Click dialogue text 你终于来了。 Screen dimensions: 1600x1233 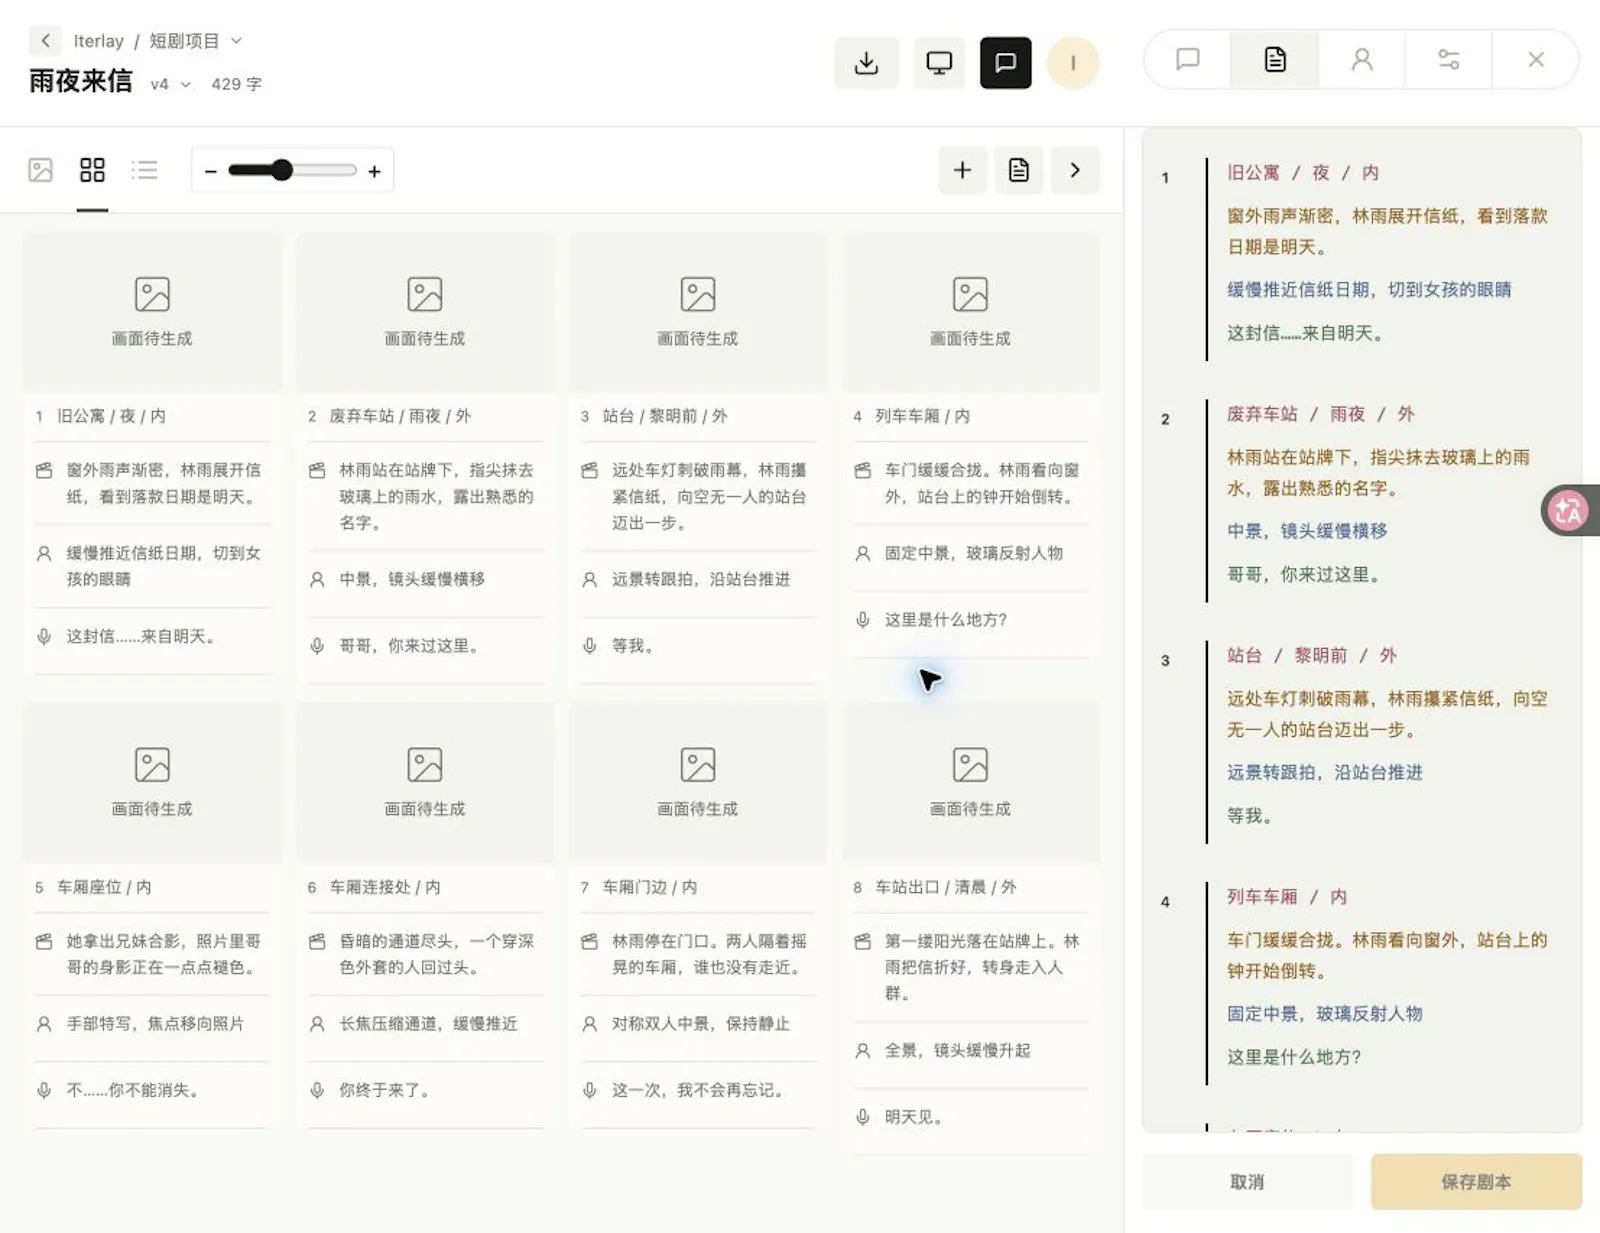point(384,1090)
